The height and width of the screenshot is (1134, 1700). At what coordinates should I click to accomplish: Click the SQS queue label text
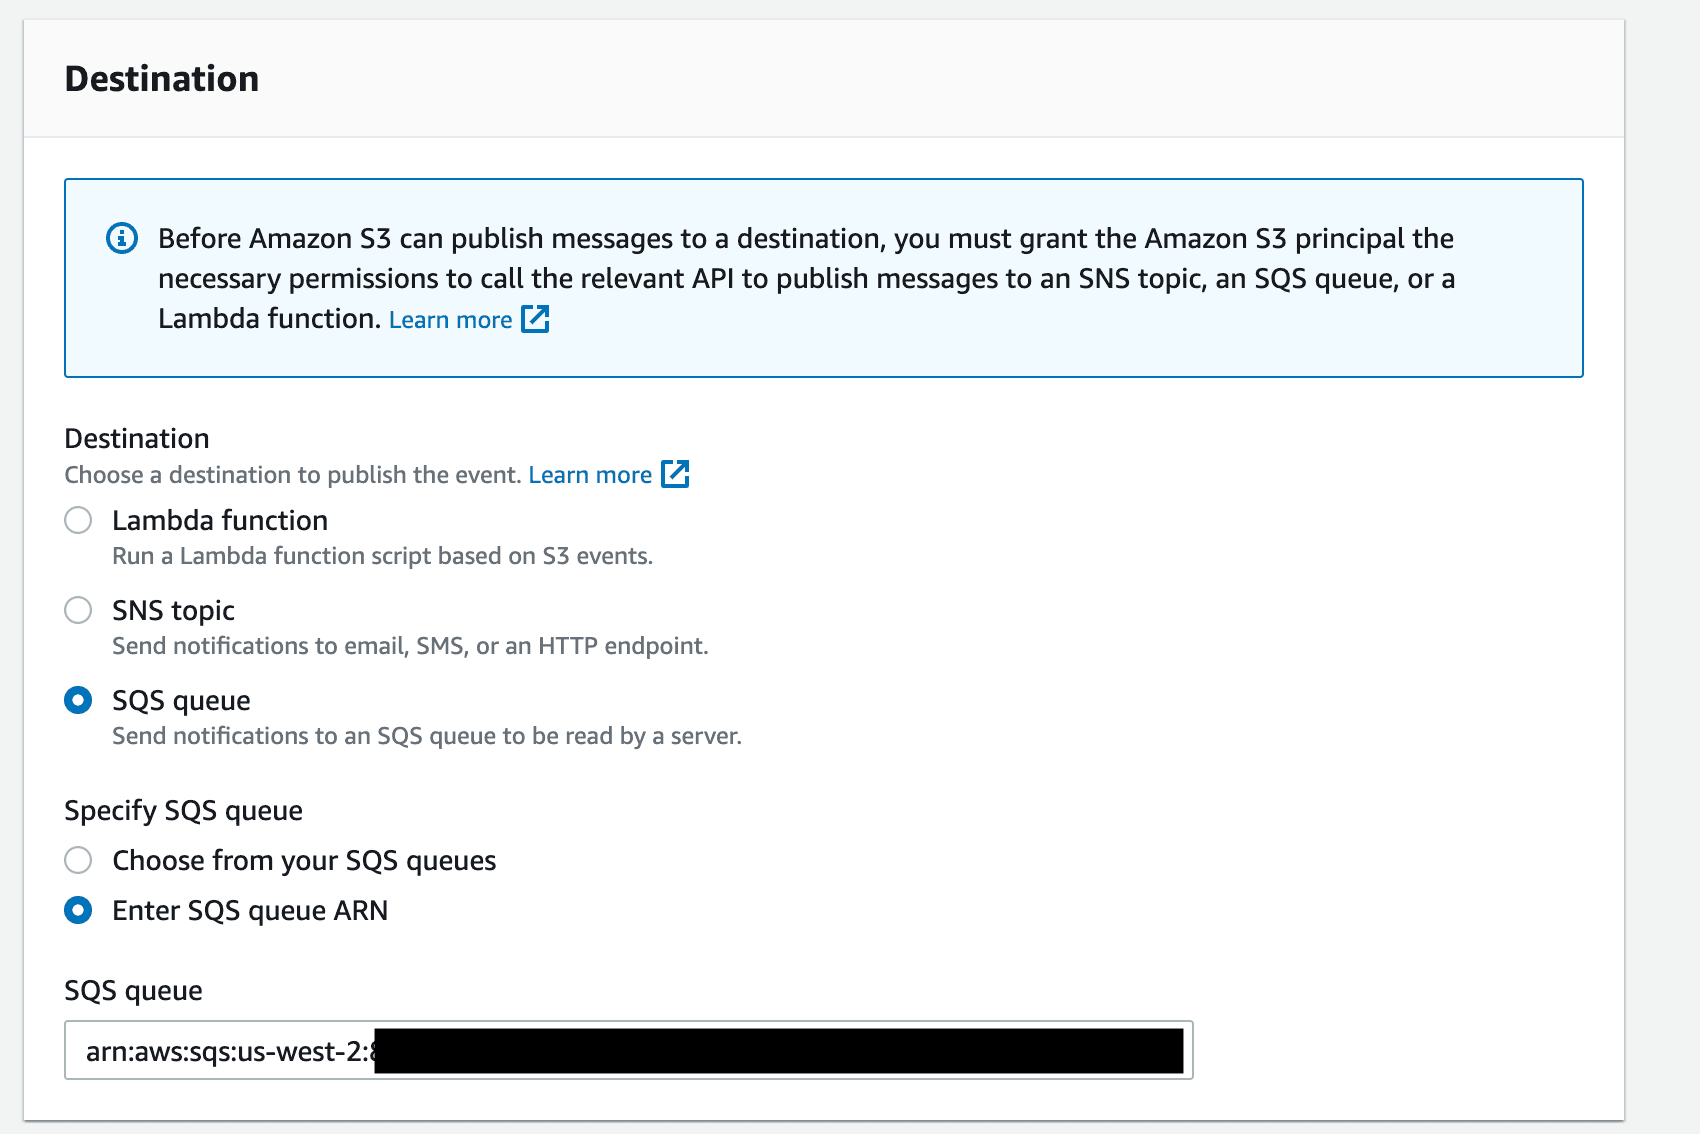tap(181, 700)
